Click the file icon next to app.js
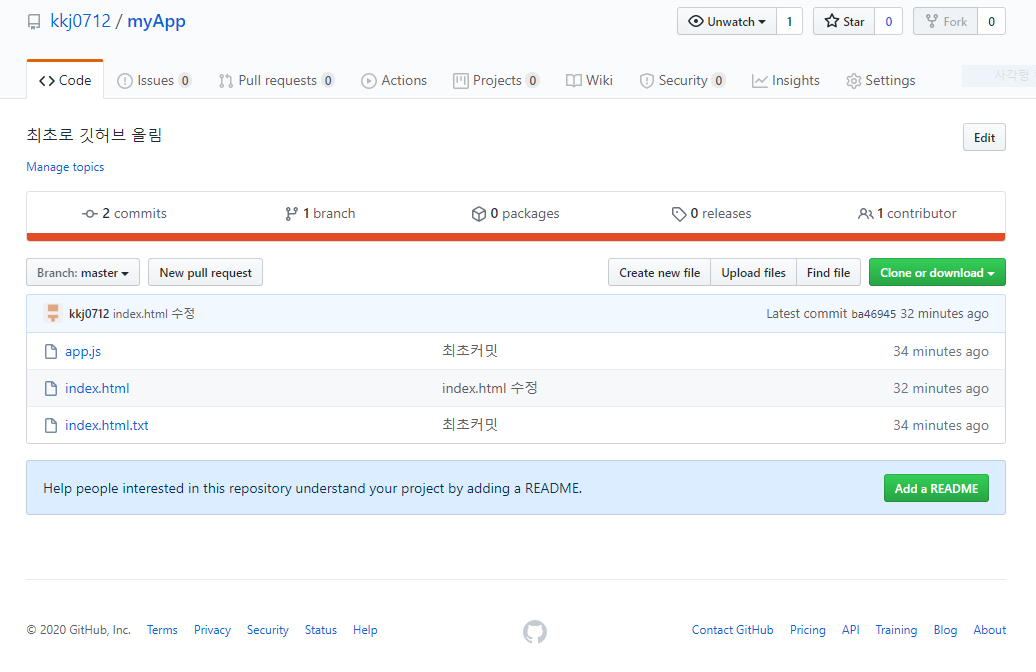 [51, 352]
